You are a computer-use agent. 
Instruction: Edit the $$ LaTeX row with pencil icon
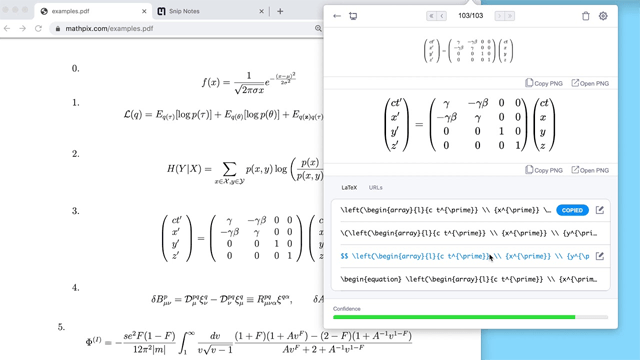pyautogui.click(x=600, y=256)
